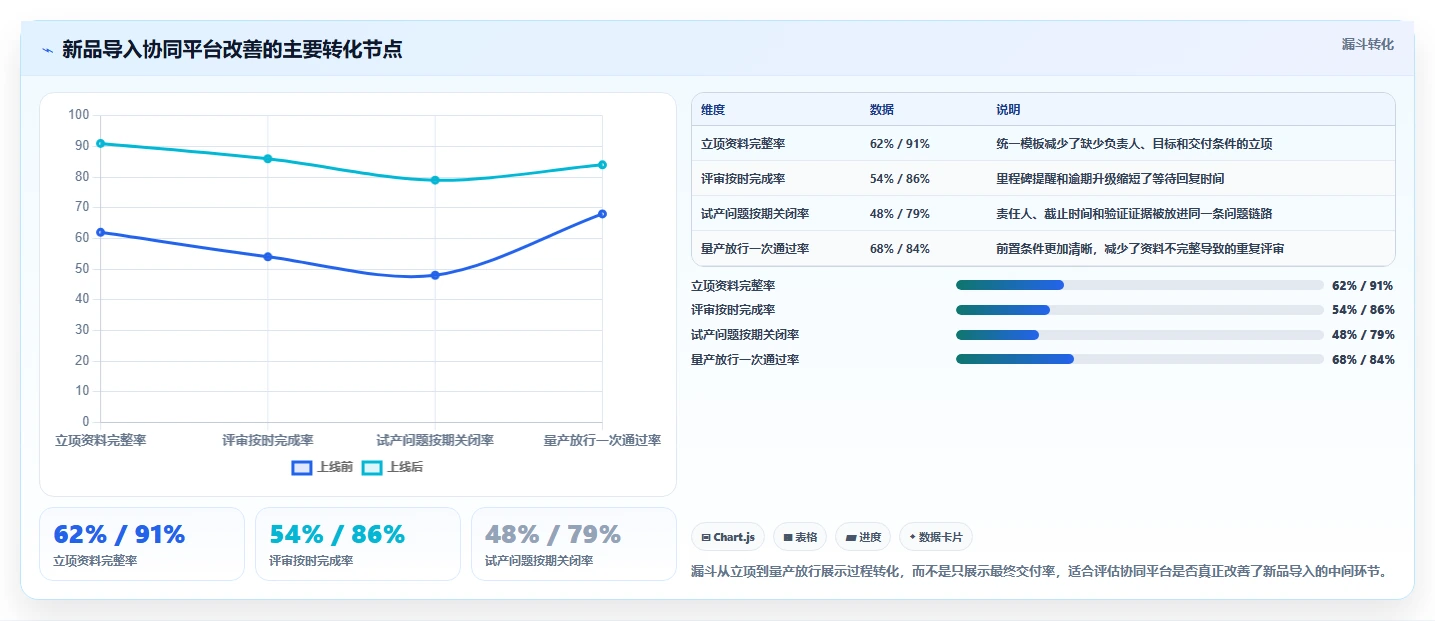Click progress label 48% / 79%
Viewport: 1435px width, 621px height.
(1363, 335)
